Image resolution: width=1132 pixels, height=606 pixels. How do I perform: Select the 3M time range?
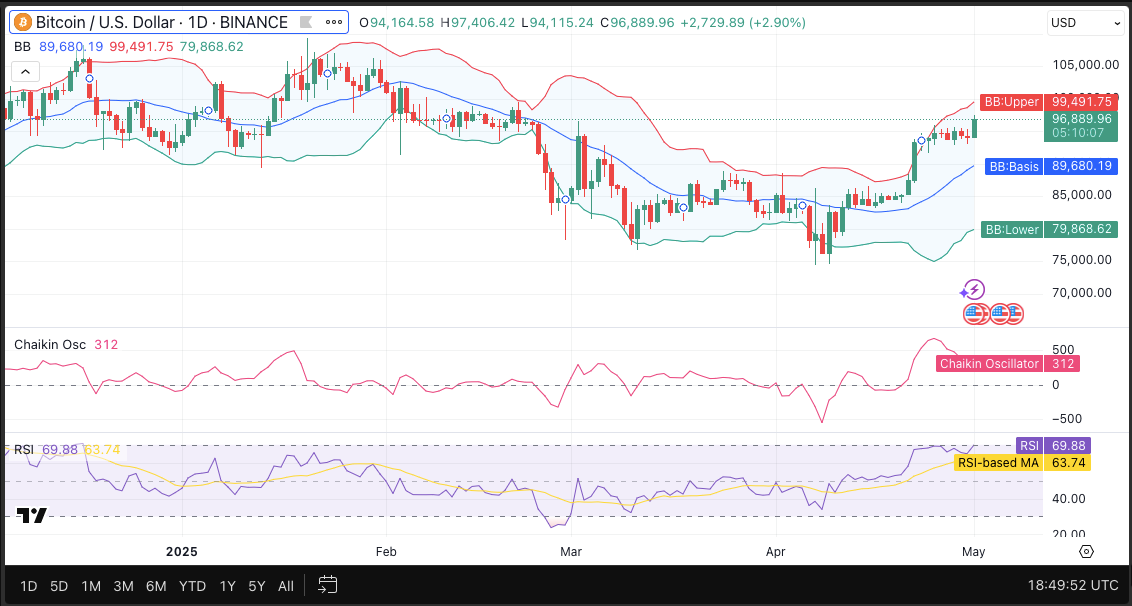click(123, 586)
